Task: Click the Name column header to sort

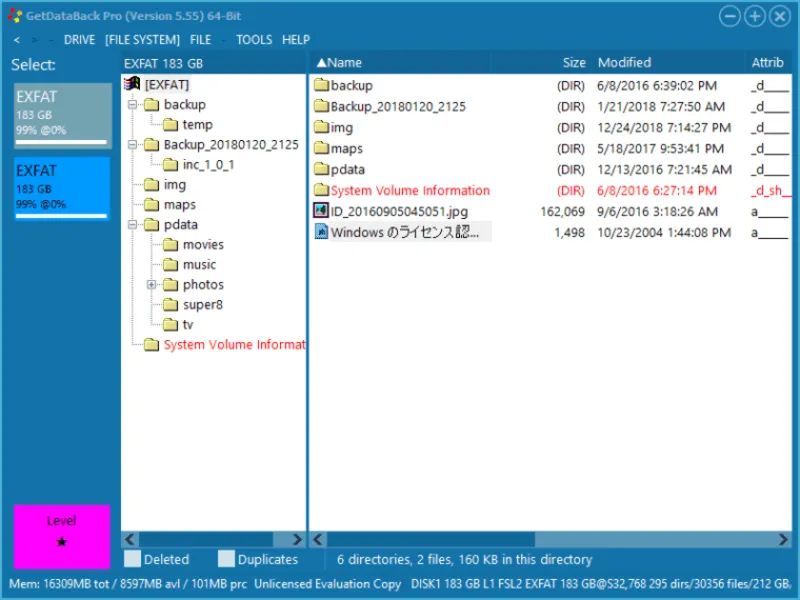Action: coord(342,62)
